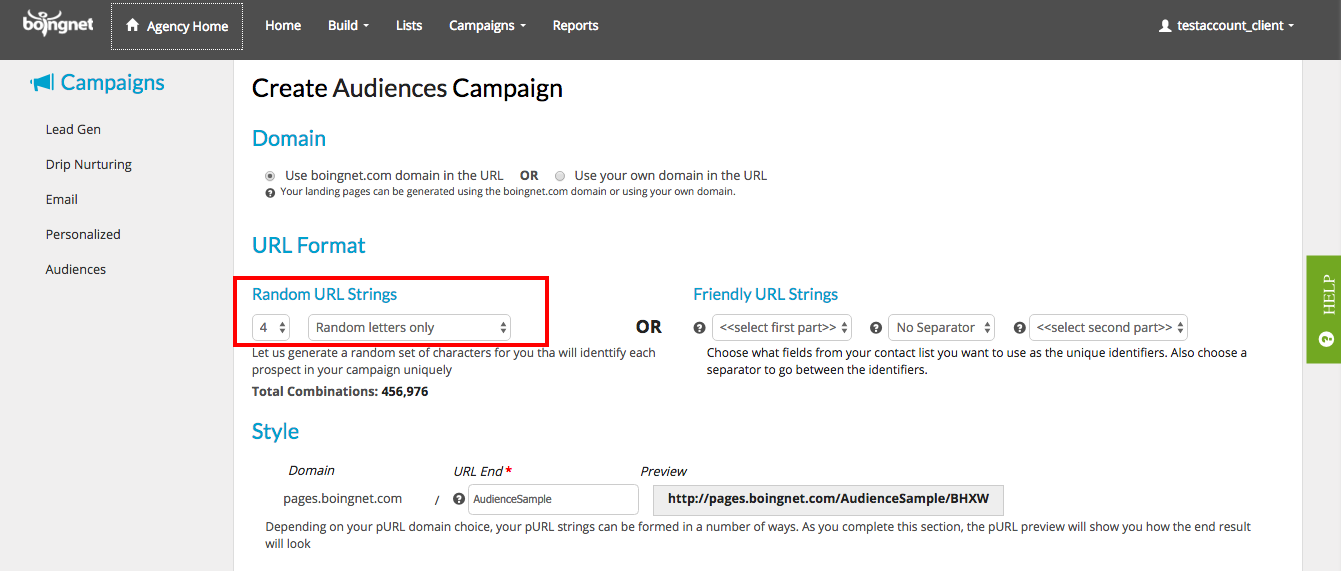Open Lead Gen campaigns in sidebar
This screenshot has height=571, width=1341.
click(73, 129)
